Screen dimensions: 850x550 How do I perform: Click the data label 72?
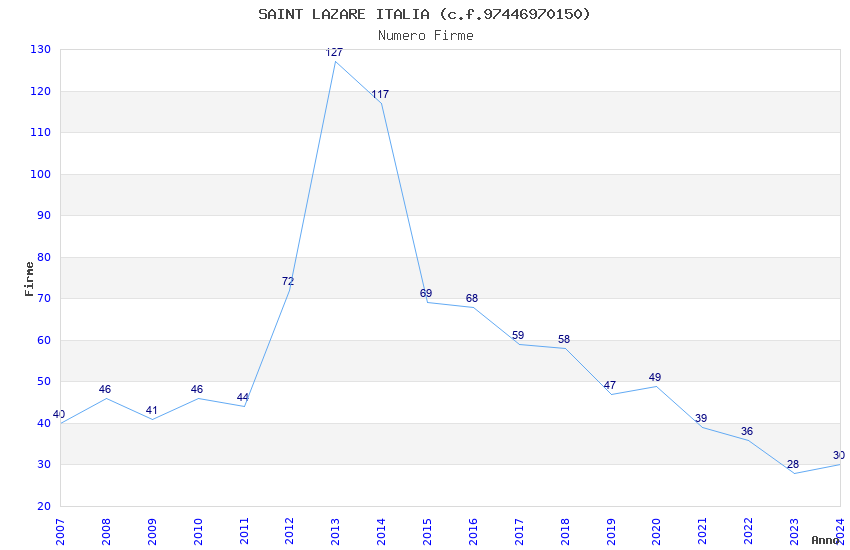click(288, 281)
